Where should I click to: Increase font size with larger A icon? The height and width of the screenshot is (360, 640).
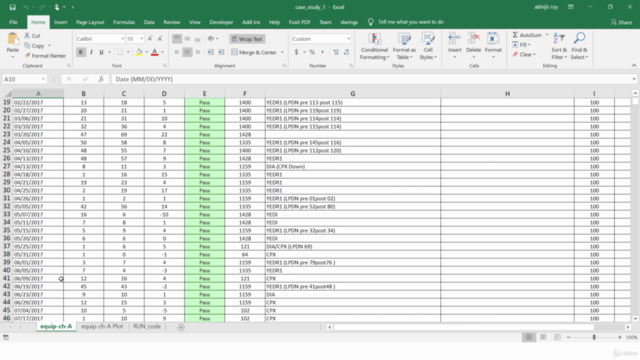click(150, 38)
